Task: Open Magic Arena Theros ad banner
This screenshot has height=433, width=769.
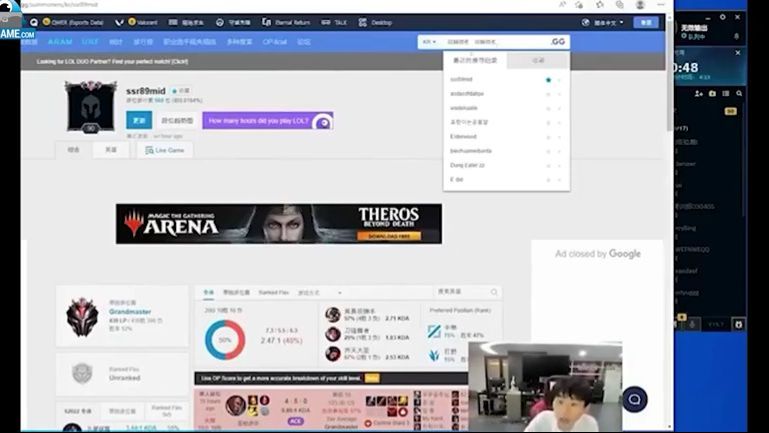Action: [x=279, y=224]
